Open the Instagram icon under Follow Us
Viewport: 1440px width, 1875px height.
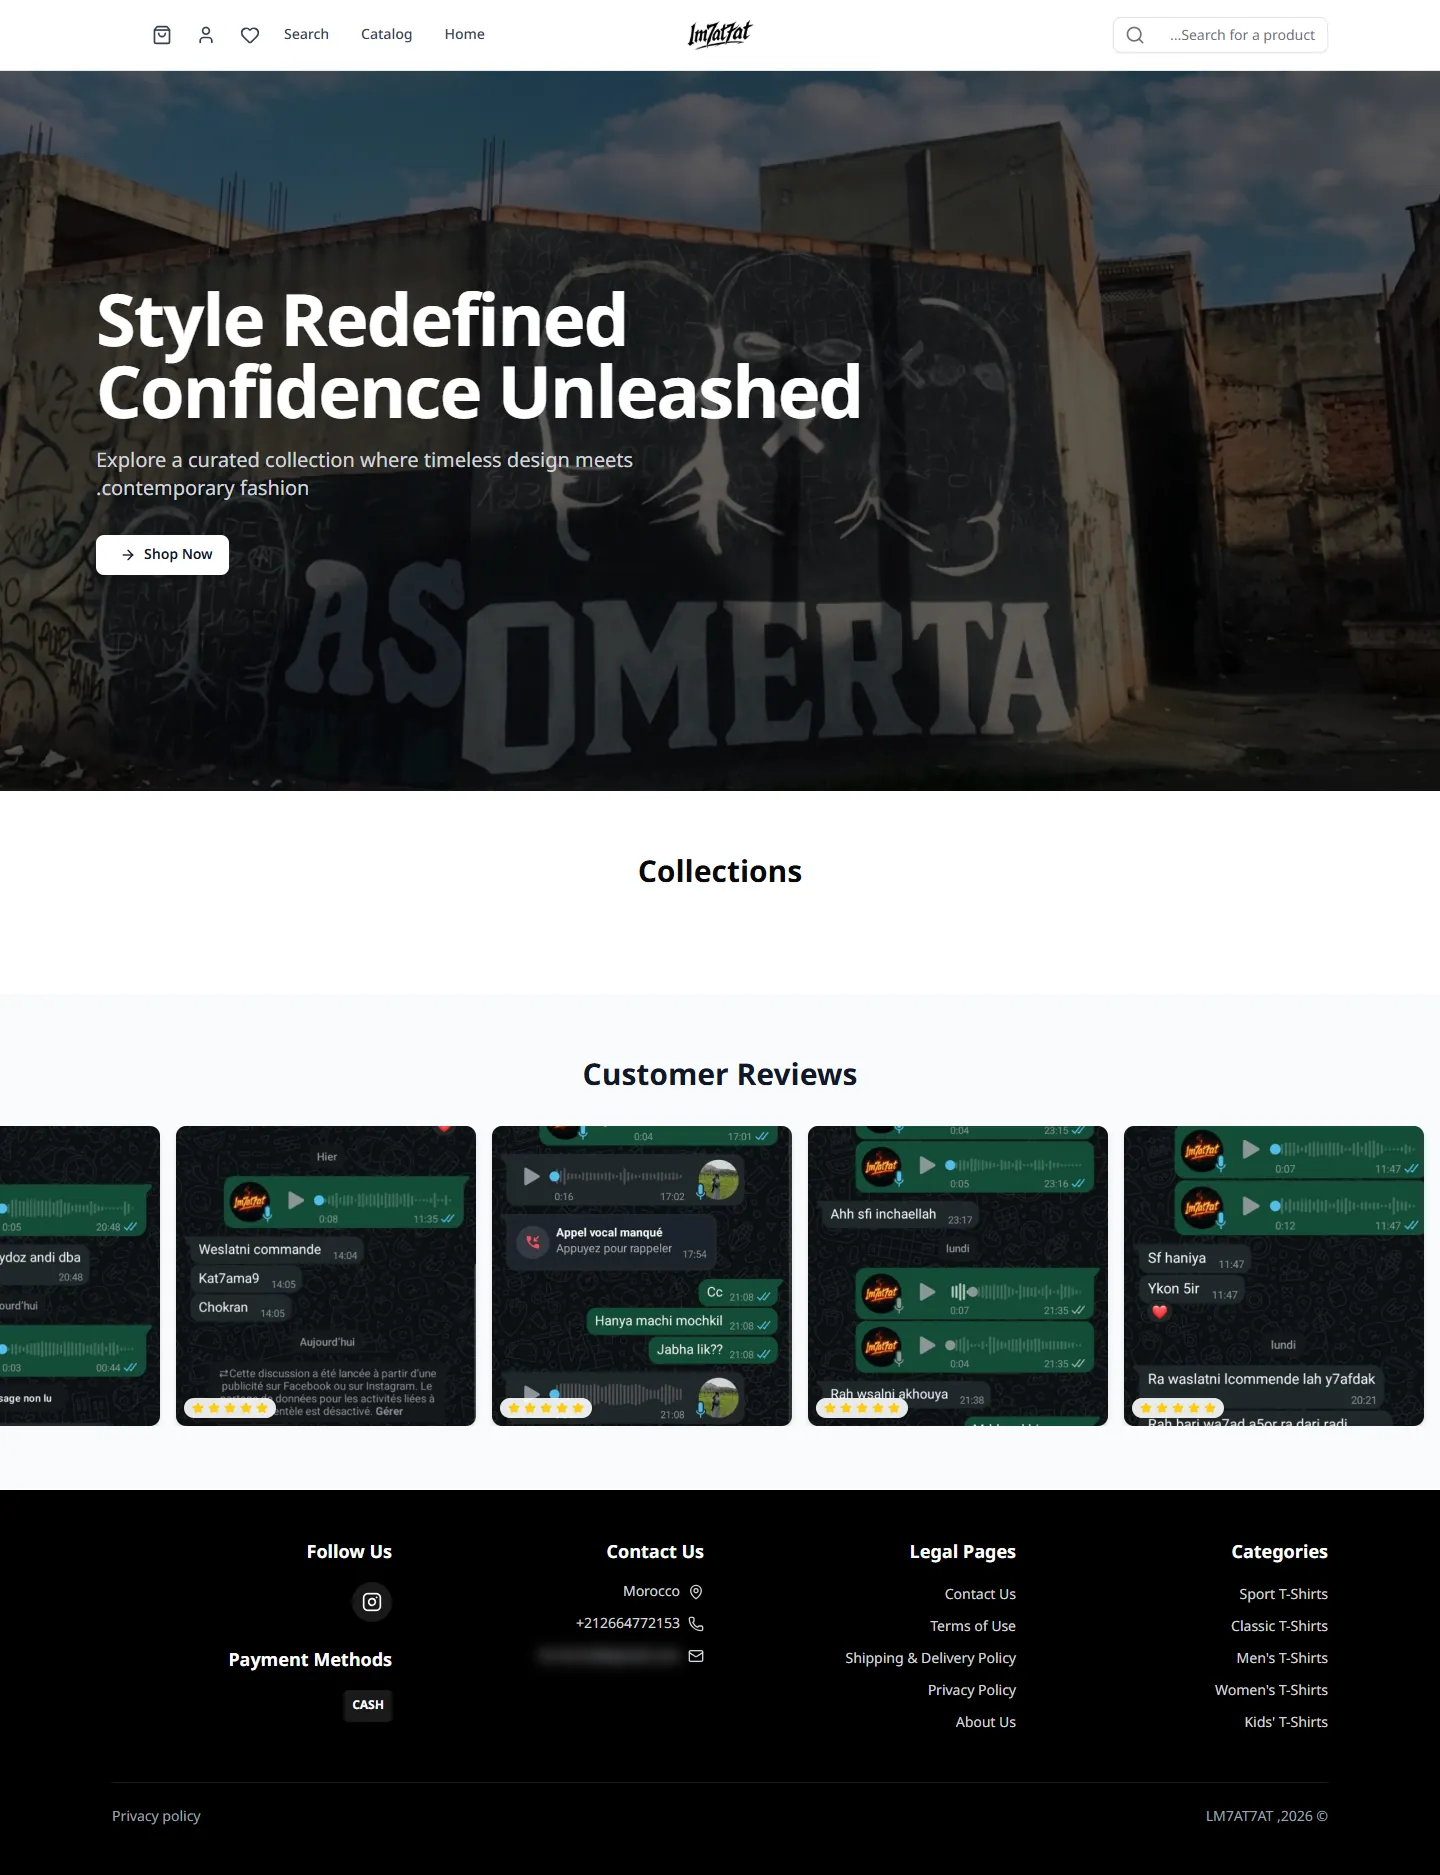coord(372,1602)
